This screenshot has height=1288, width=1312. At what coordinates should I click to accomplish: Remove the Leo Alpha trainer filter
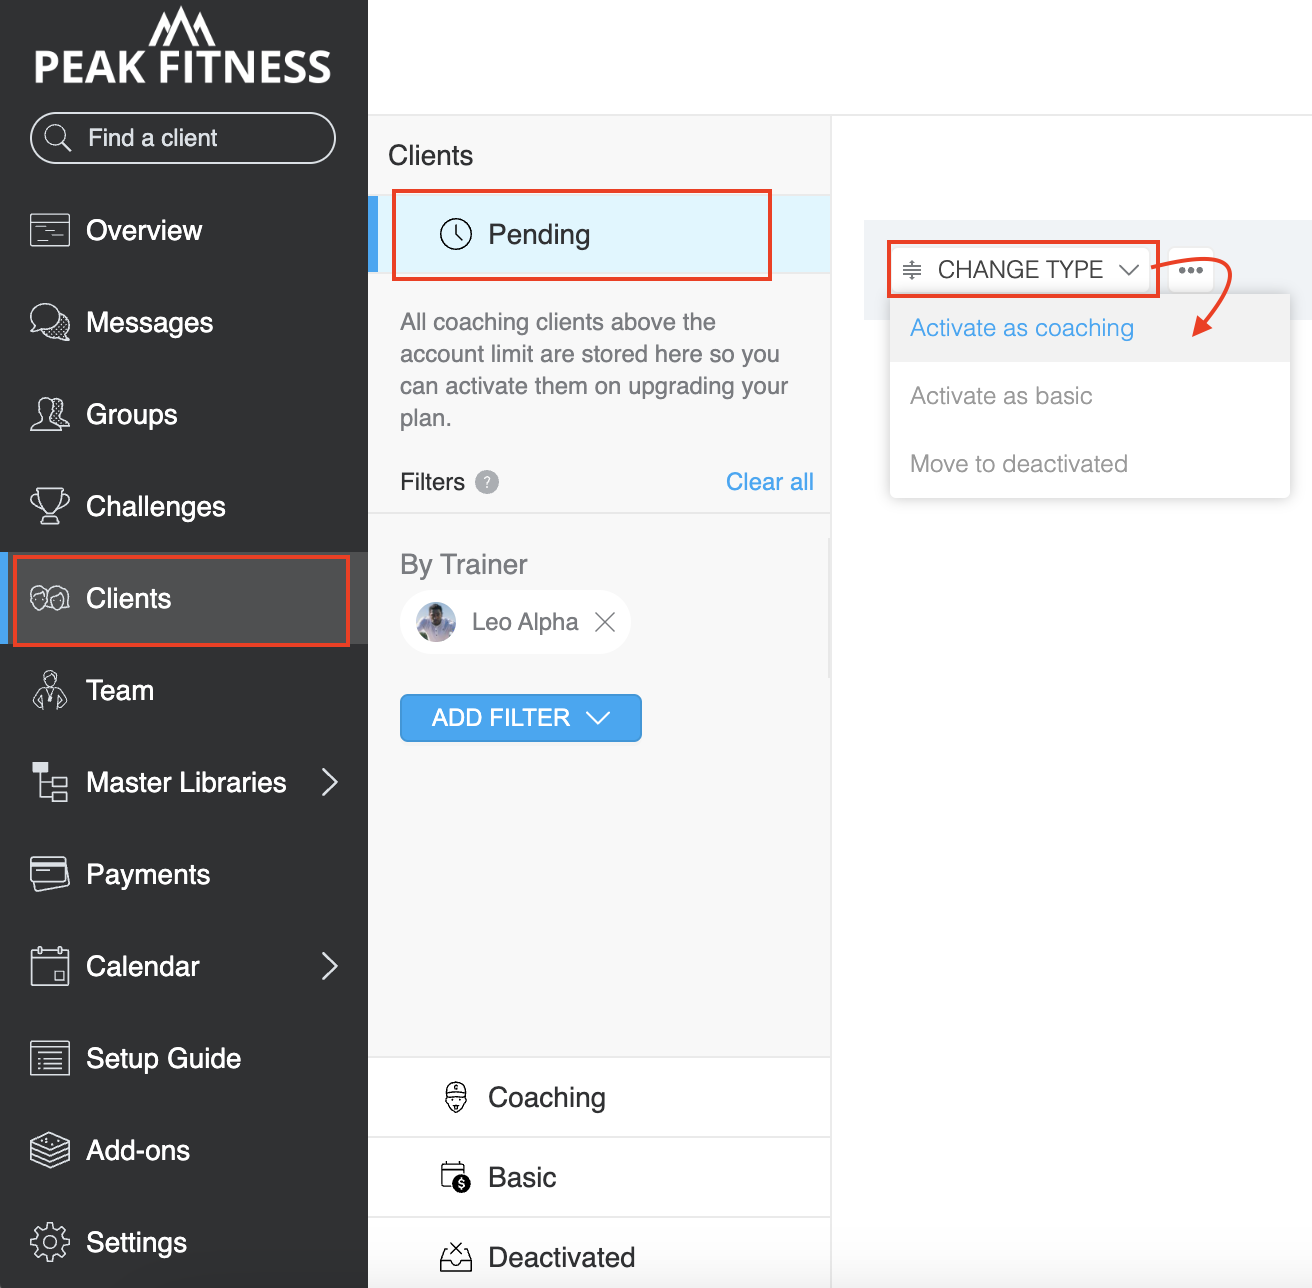coord(605,622)
